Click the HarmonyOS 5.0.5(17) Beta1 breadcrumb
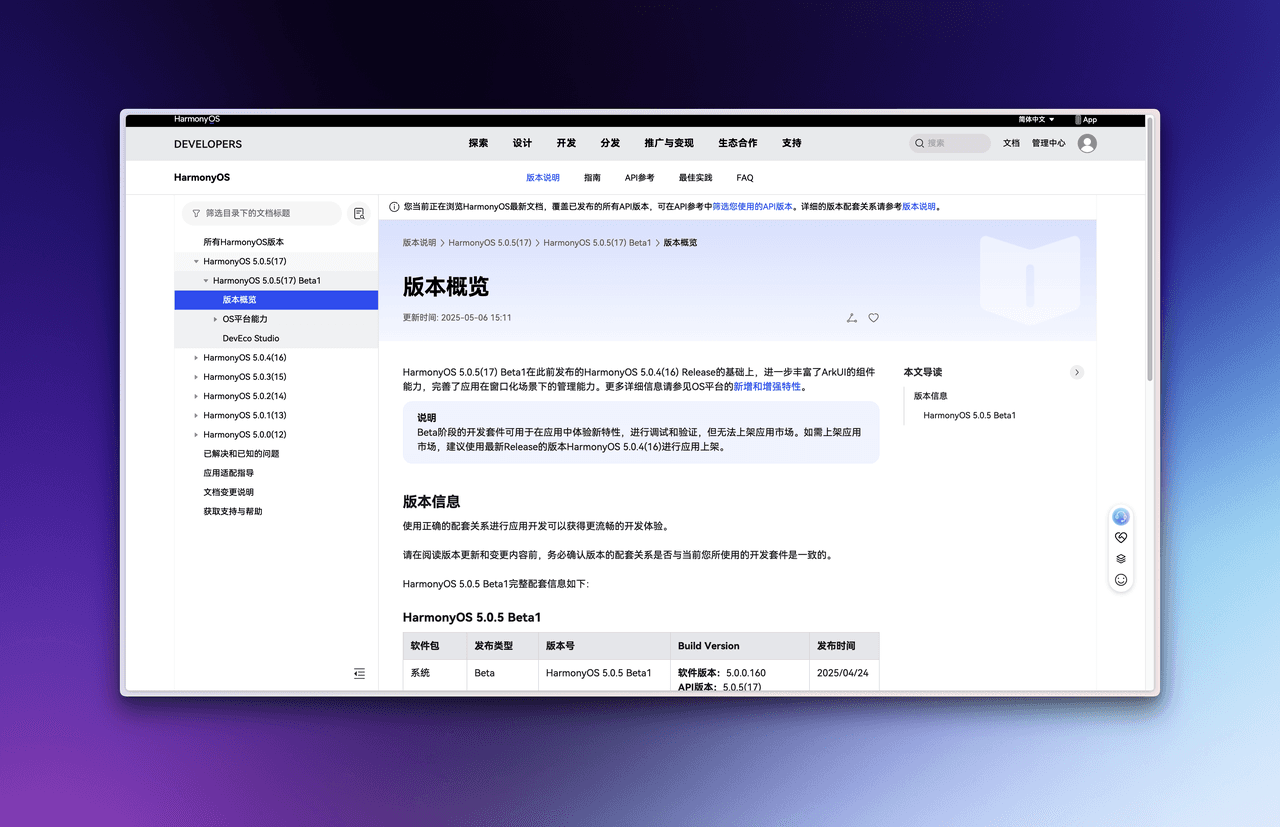This screenshot has height=827, width=1280. [597, 243]
